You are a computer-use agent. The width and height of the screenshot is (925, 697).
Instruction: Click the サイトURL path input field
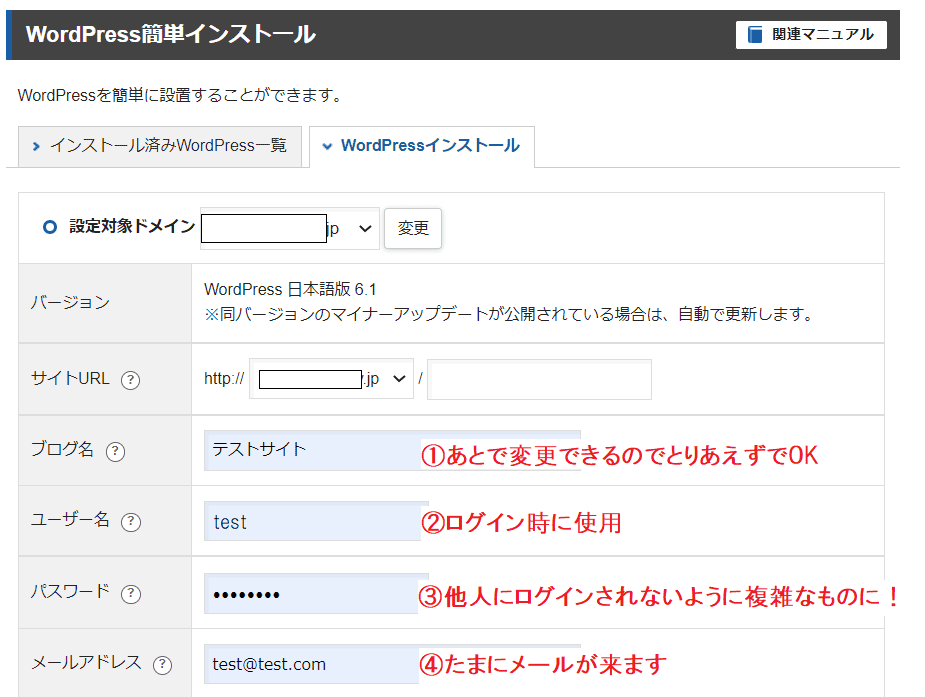539,379
